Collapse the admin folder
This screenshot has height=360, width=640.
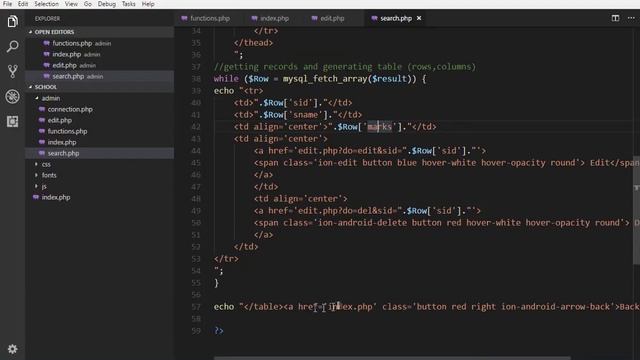37,98
